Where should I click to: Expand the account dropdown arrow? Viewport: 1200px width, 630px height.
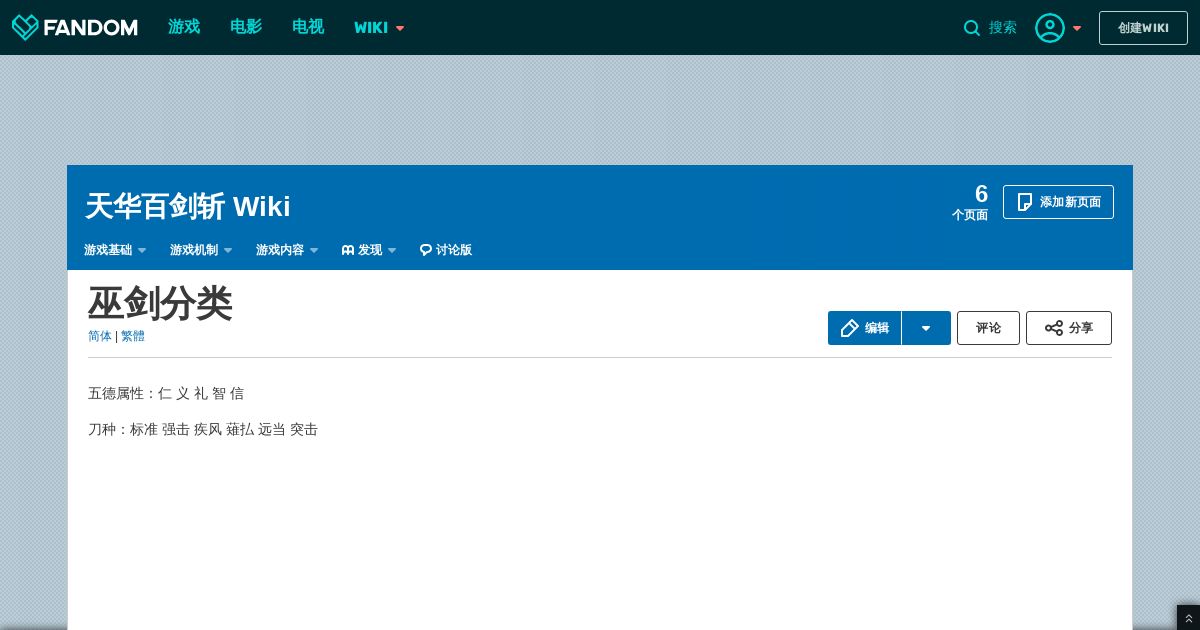[1077, 29]
